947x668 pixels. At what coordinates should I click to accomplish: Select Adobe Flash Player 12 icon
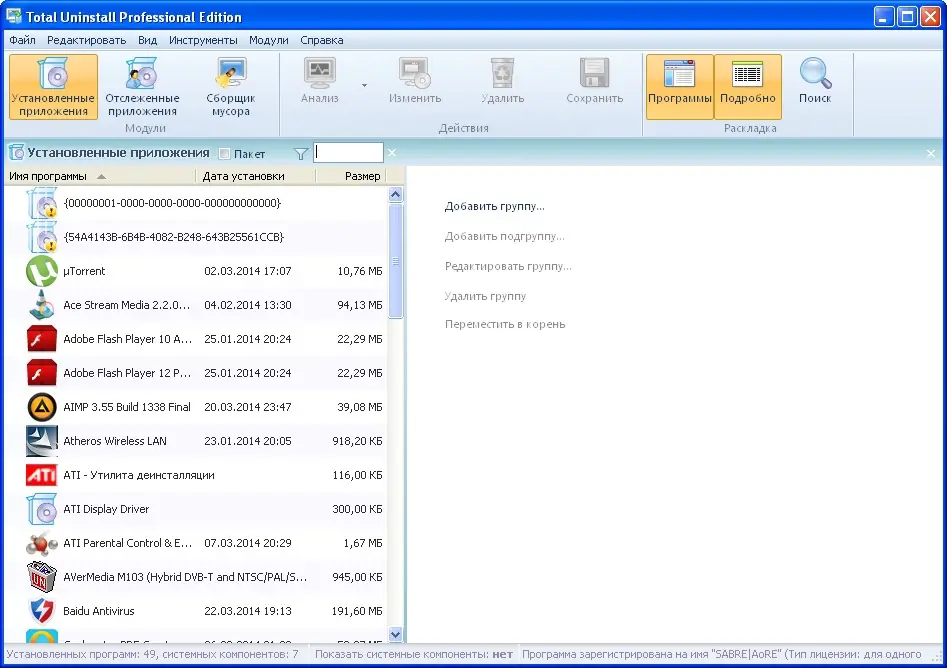(x=42, y=373)
